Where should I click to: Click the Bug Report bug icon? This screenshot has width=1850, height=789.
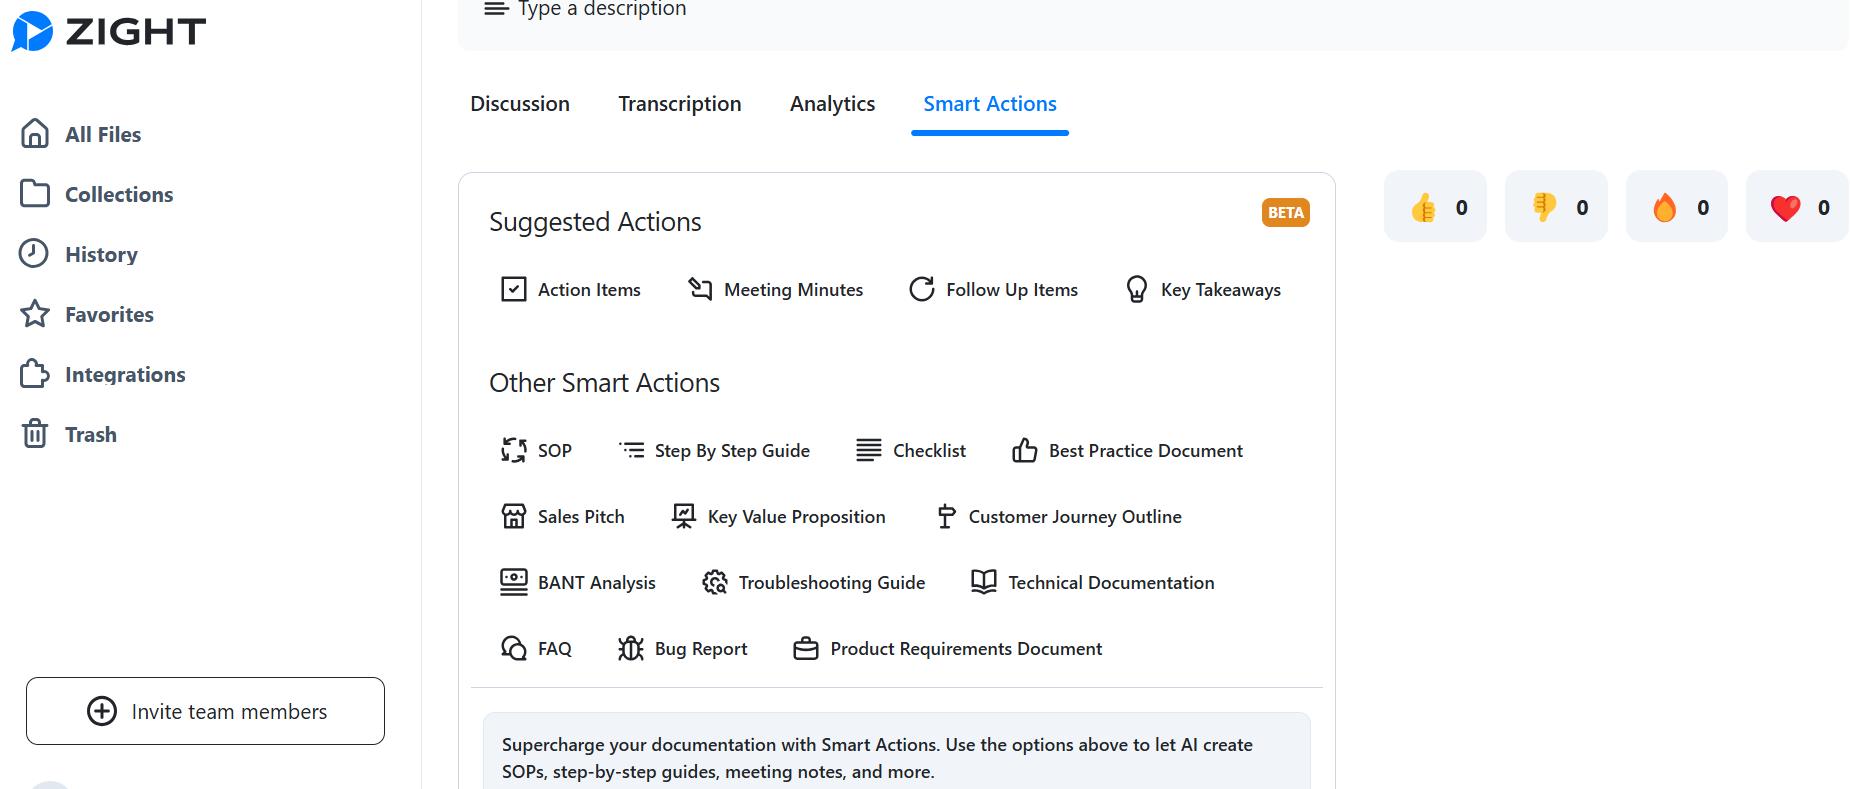(x=631, y=648)
